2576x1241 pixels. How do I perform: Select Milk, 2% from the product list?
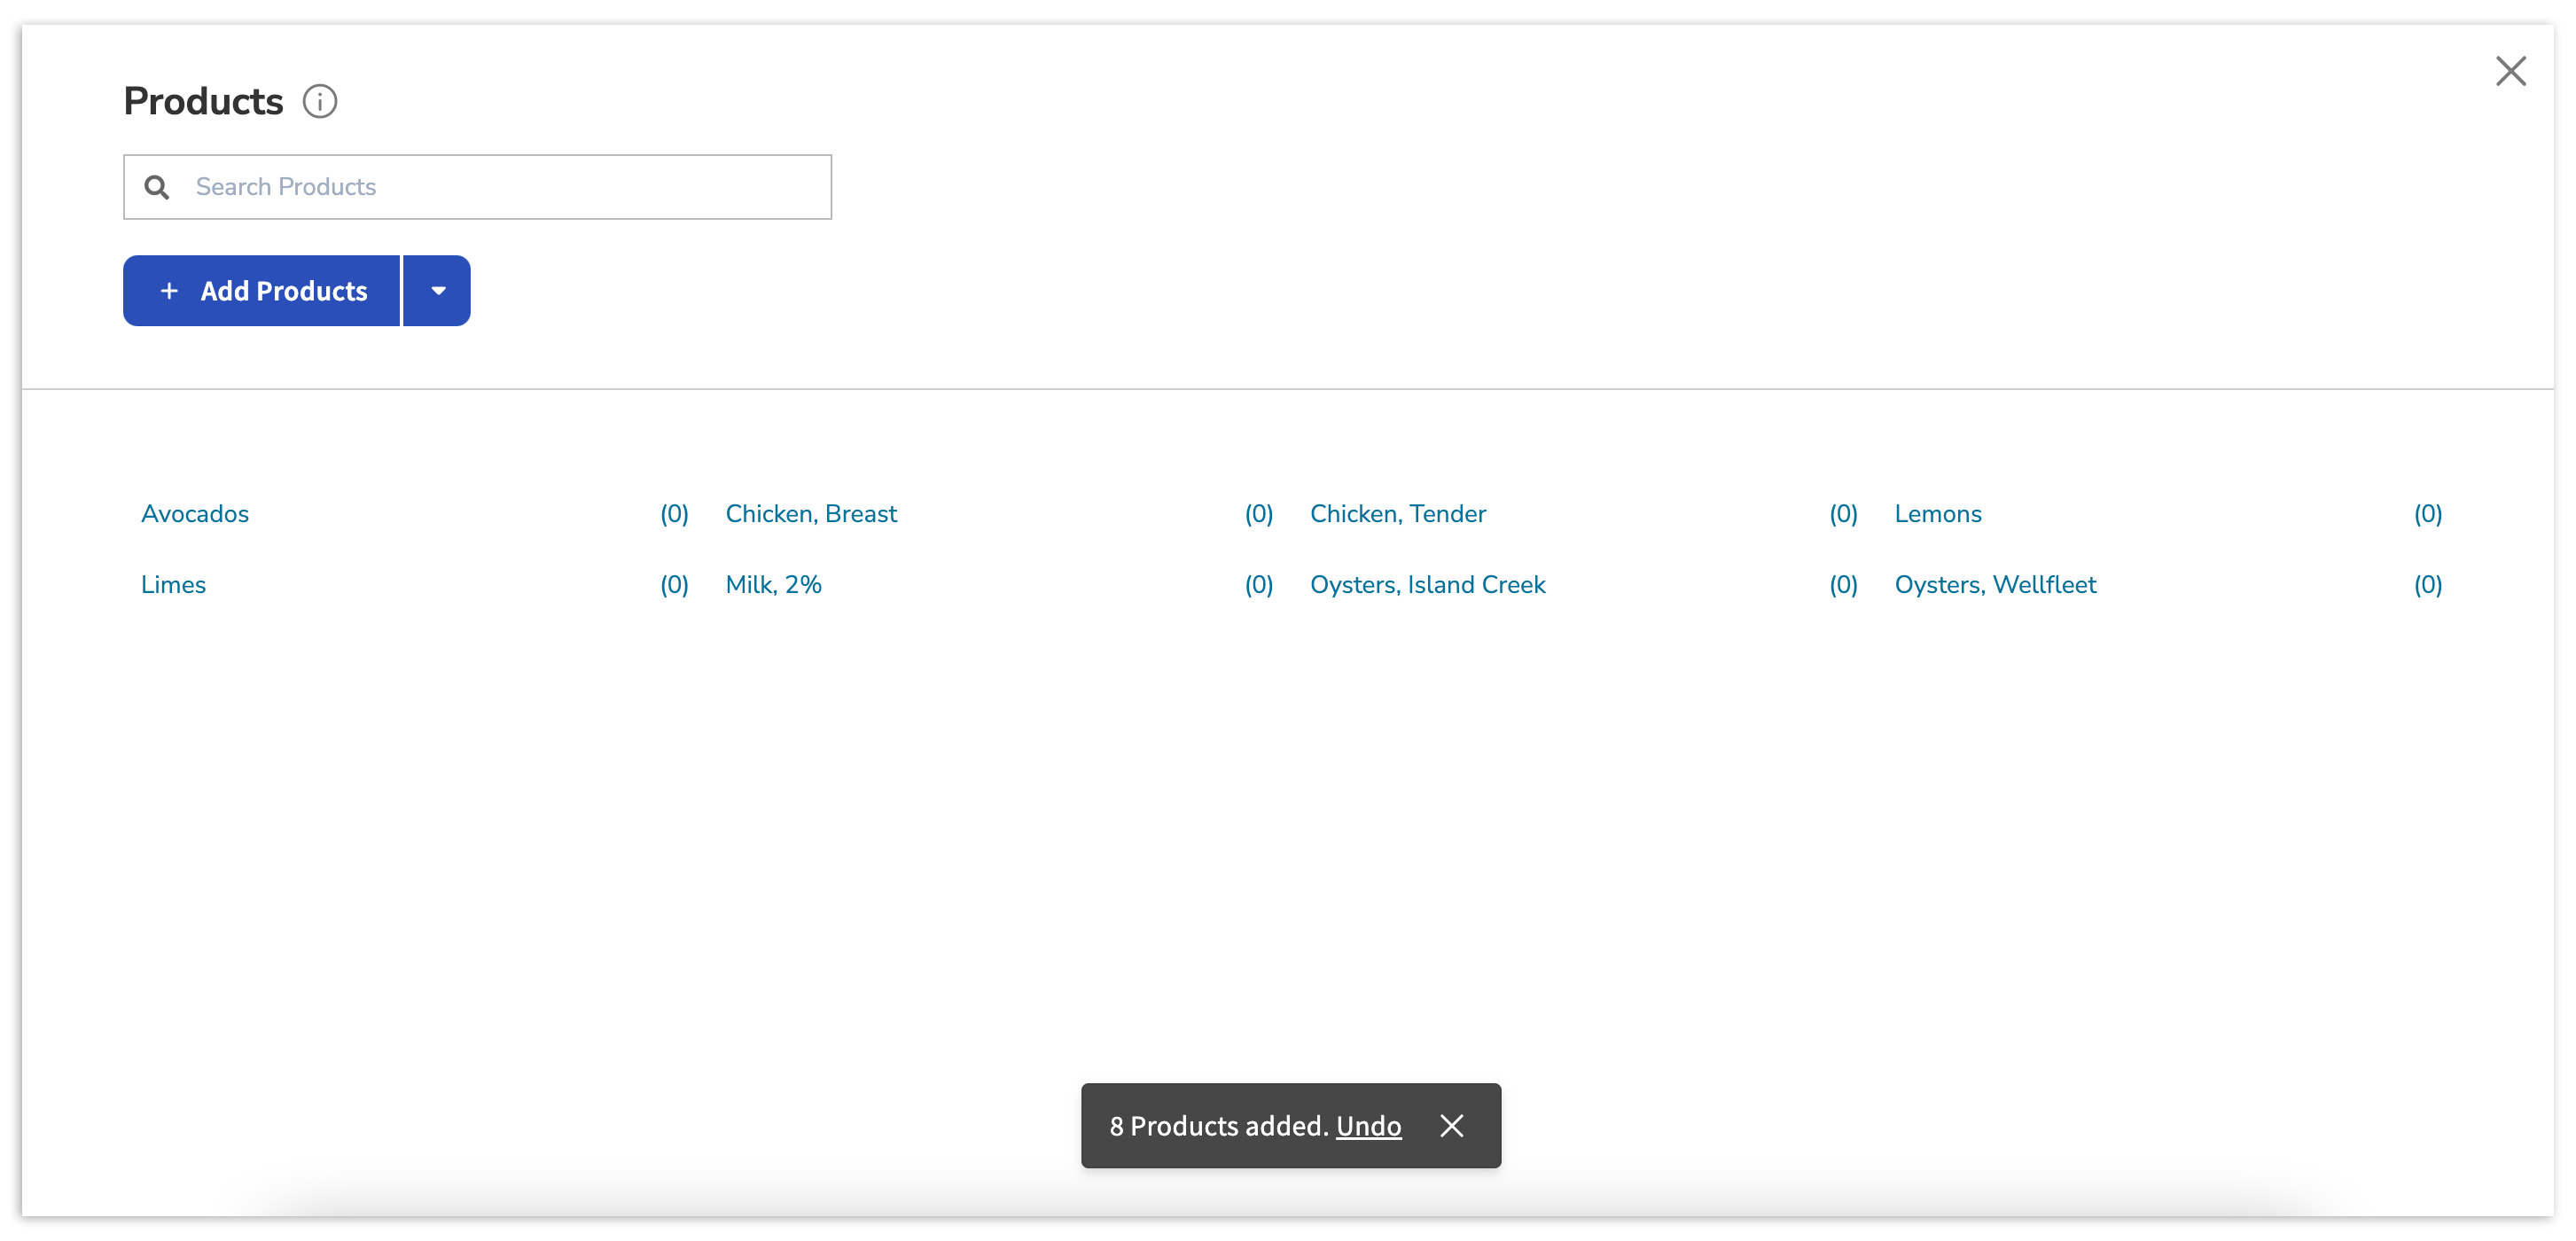pos(773,585)
